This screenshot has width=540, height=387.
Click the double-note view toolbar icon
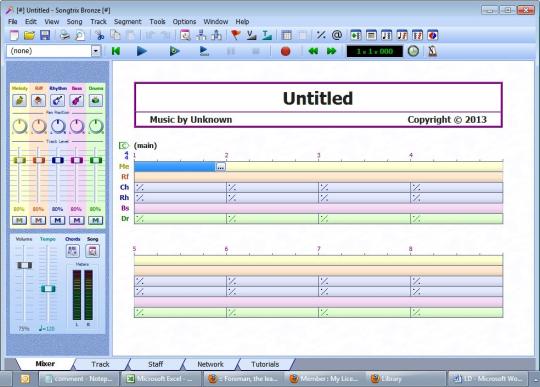pos(386,35)
